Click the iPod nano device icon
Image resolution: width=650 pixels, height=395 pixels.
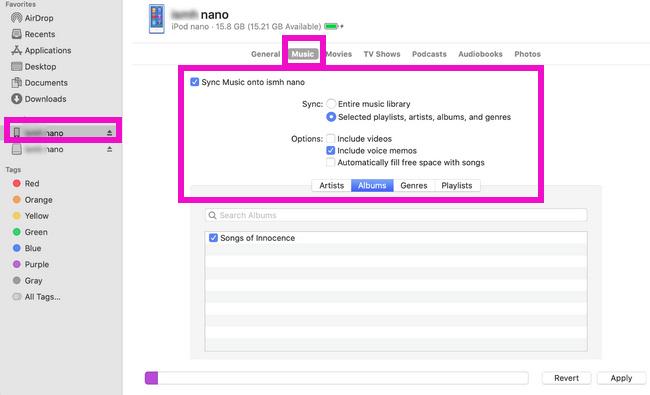click(x=157, y=19)
